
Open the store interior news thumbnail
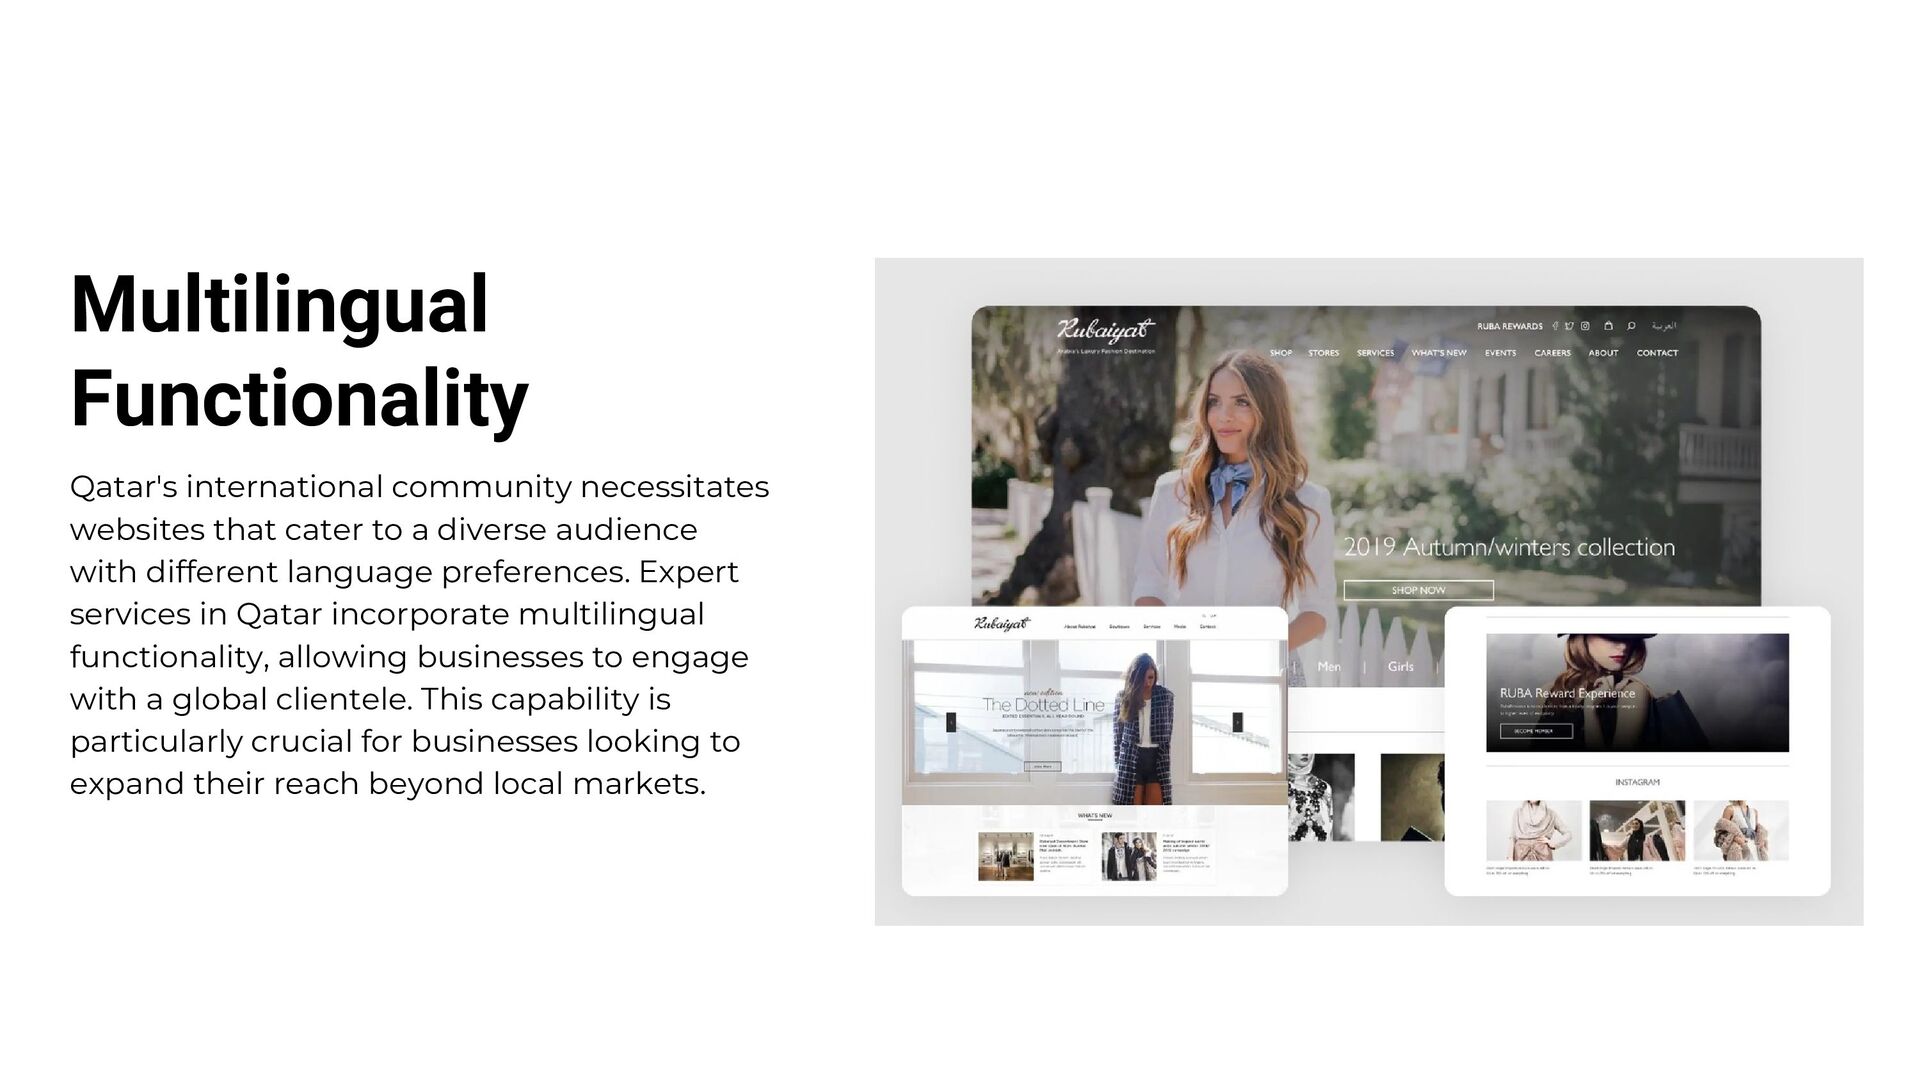tap(1005, 856)
